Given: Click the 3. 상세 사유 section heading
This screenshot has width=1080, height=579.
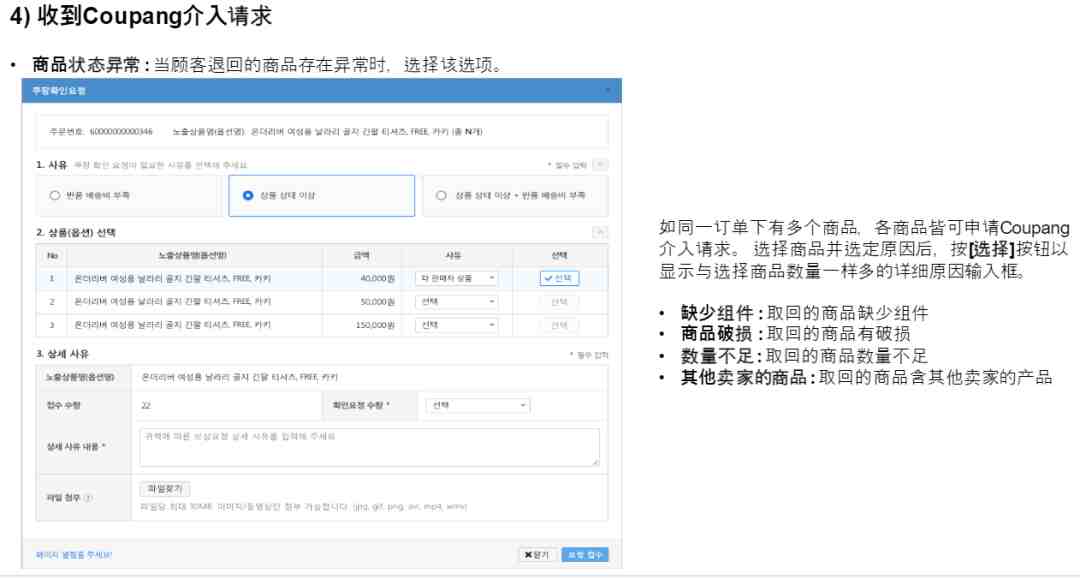Looking at the screenshot, I should pyautogui.click(x=62, y=354).
